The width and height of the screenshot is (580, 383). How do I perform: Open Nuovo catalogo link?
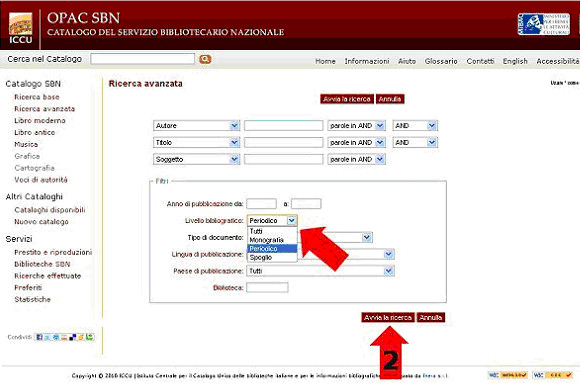[41, 222]
